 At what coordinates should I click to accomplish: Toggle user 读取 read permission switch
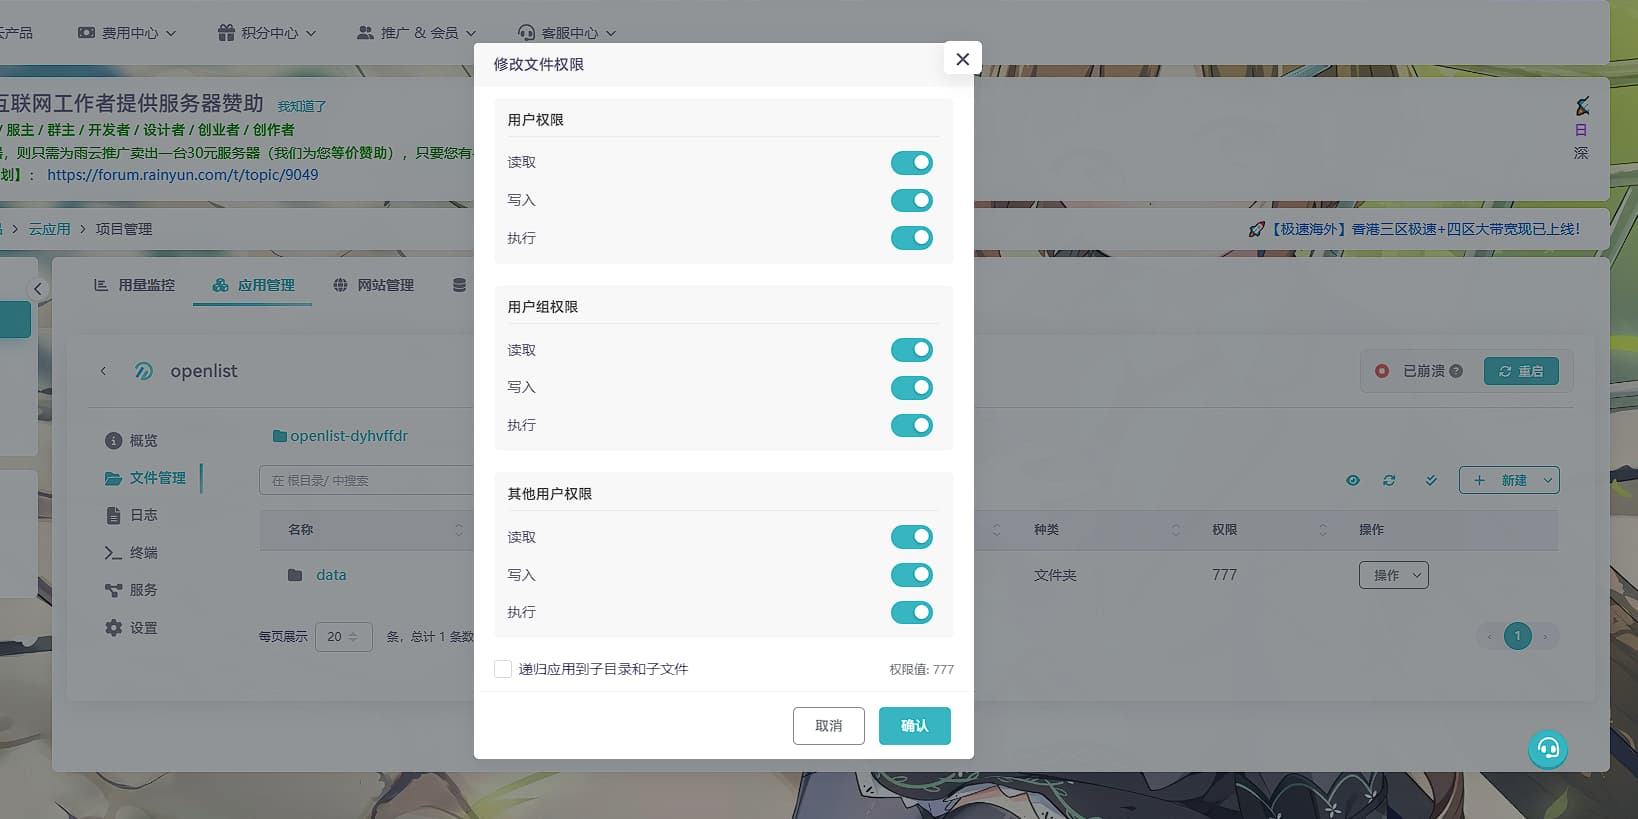coord(911,163)
